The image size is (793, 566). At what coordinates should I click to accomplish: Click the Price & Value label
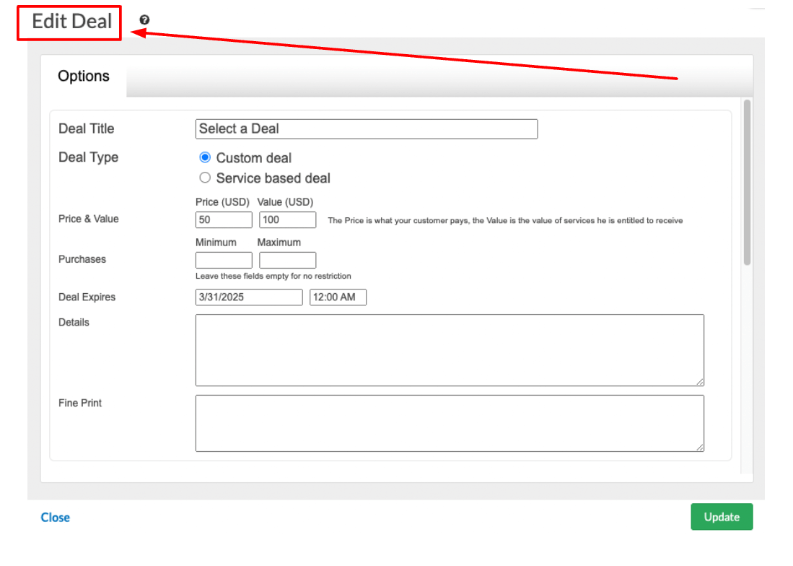click(x=89, y=219)
